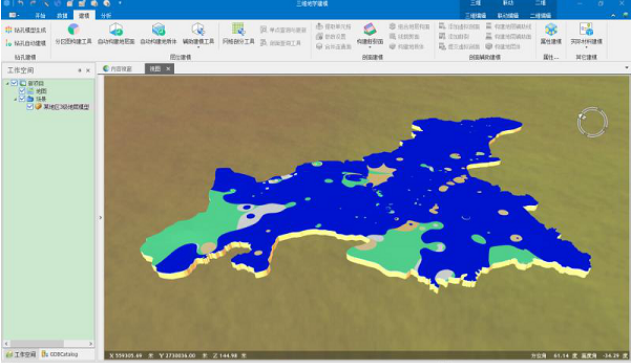Switch to the 三维编辑 ribbon tab

tap(476, 16)
